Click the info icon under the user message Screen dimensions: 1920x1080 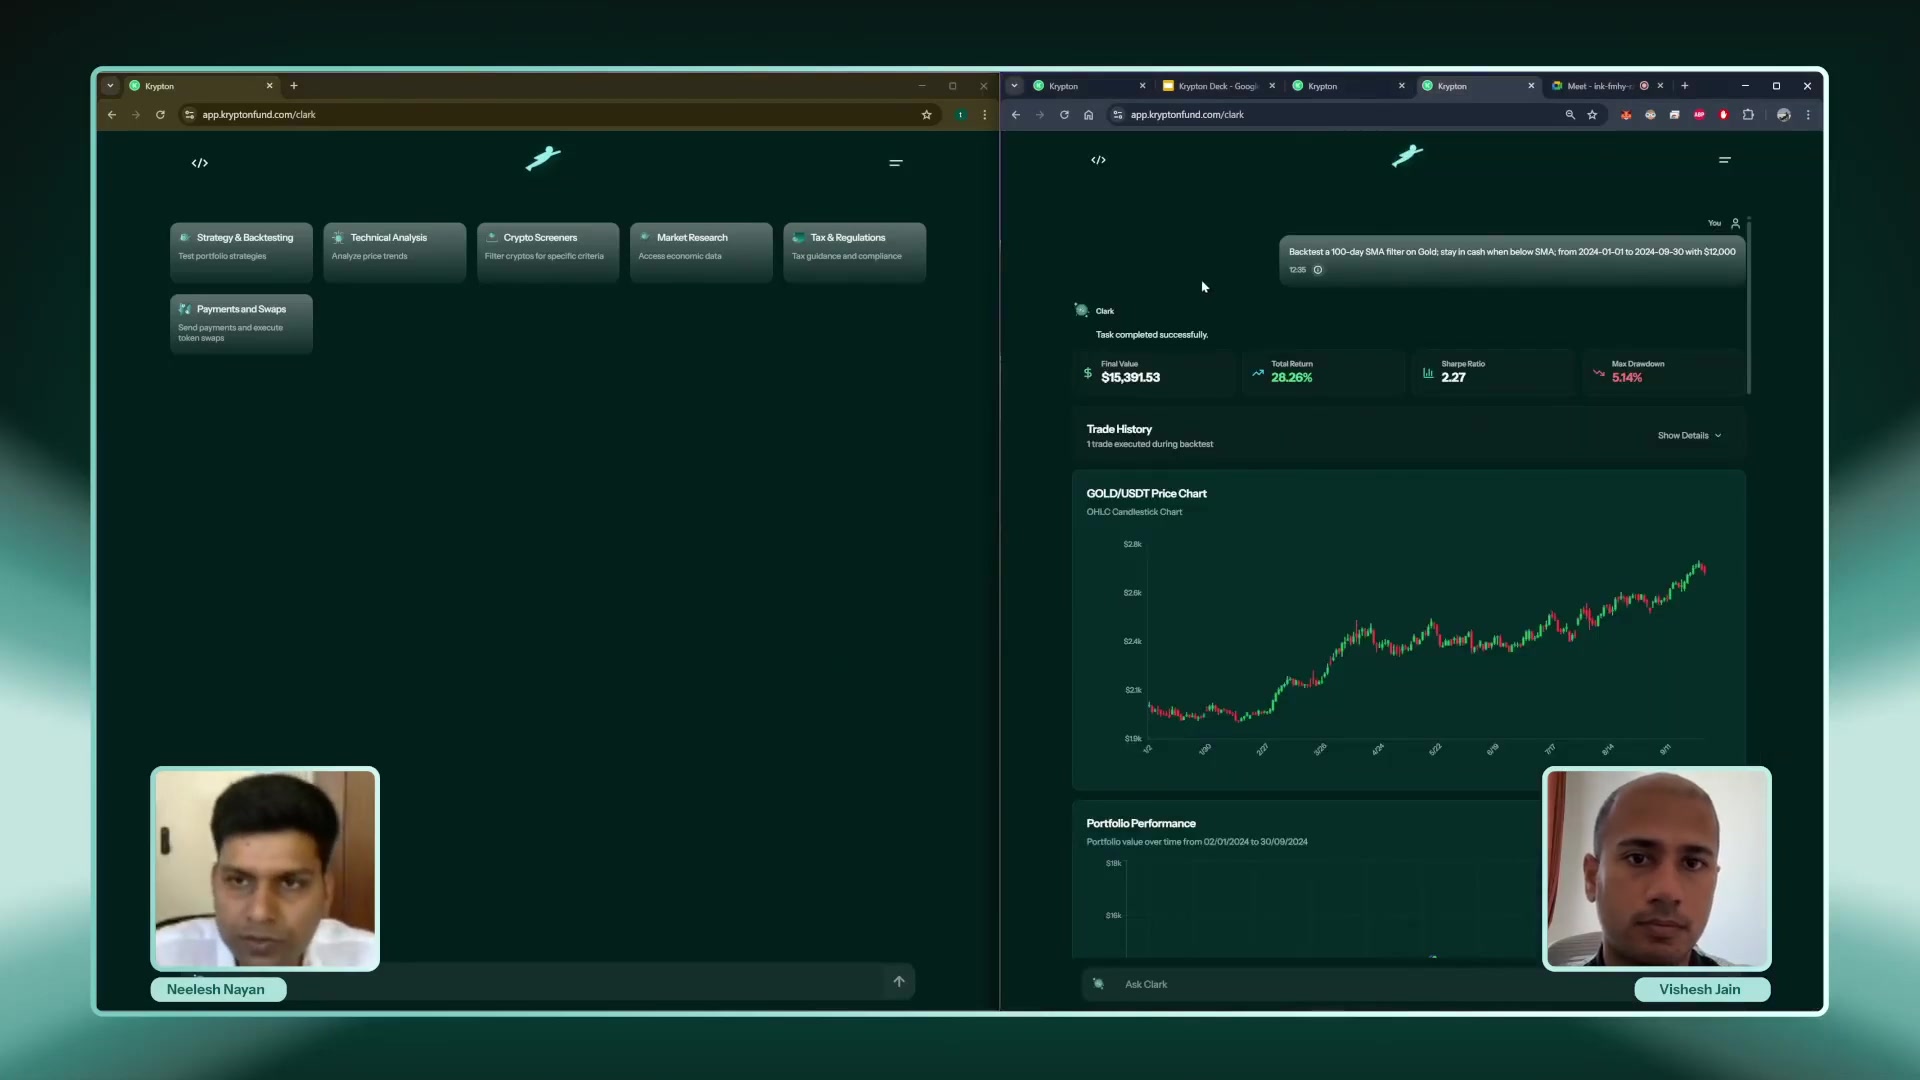point(1318,270)
